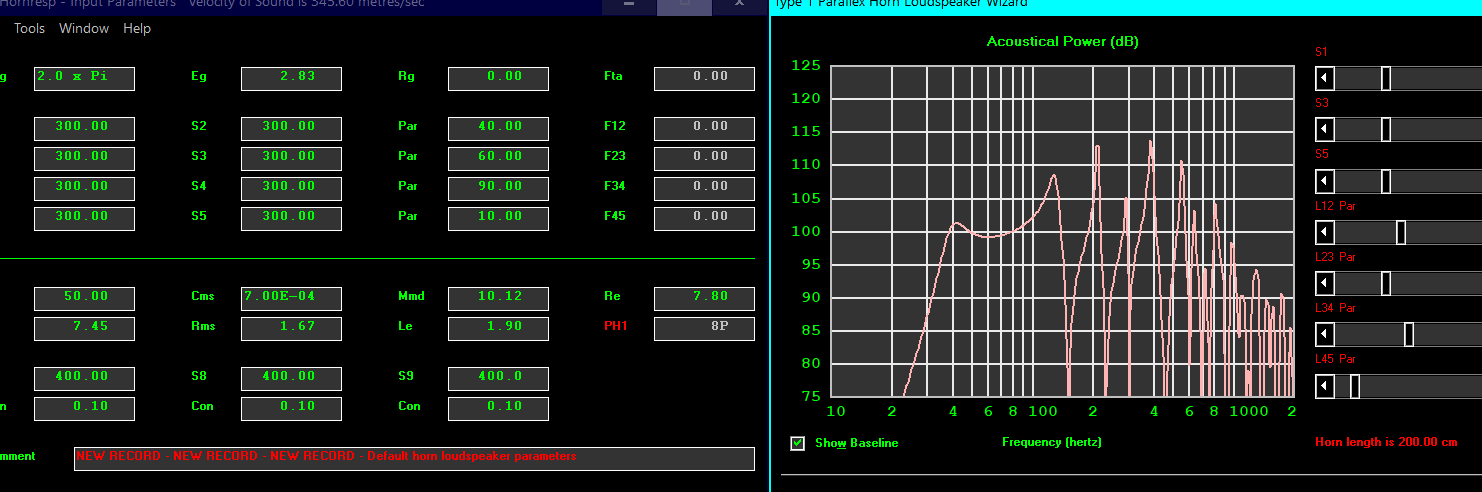Select the S4 field showing 300.00
Image resolution: width=1482 pixels, height=492 pixels.
pyautogui.click(x=291, y=189)
